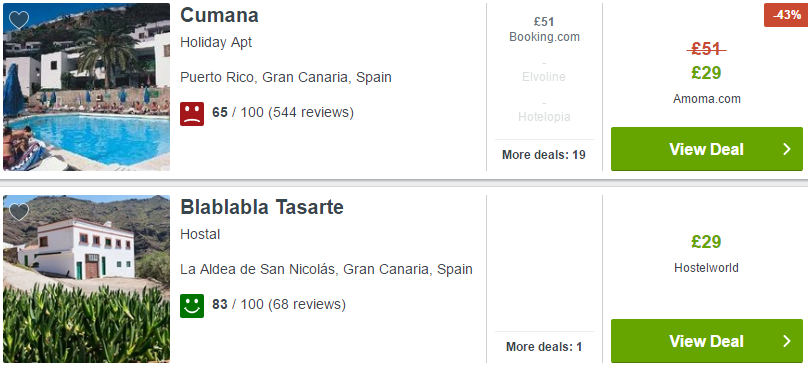Image resolution: width=808 pixels, height=366 pixels.
Task: Open the 544 reviews score for Cumana
Action: [282, 112]
